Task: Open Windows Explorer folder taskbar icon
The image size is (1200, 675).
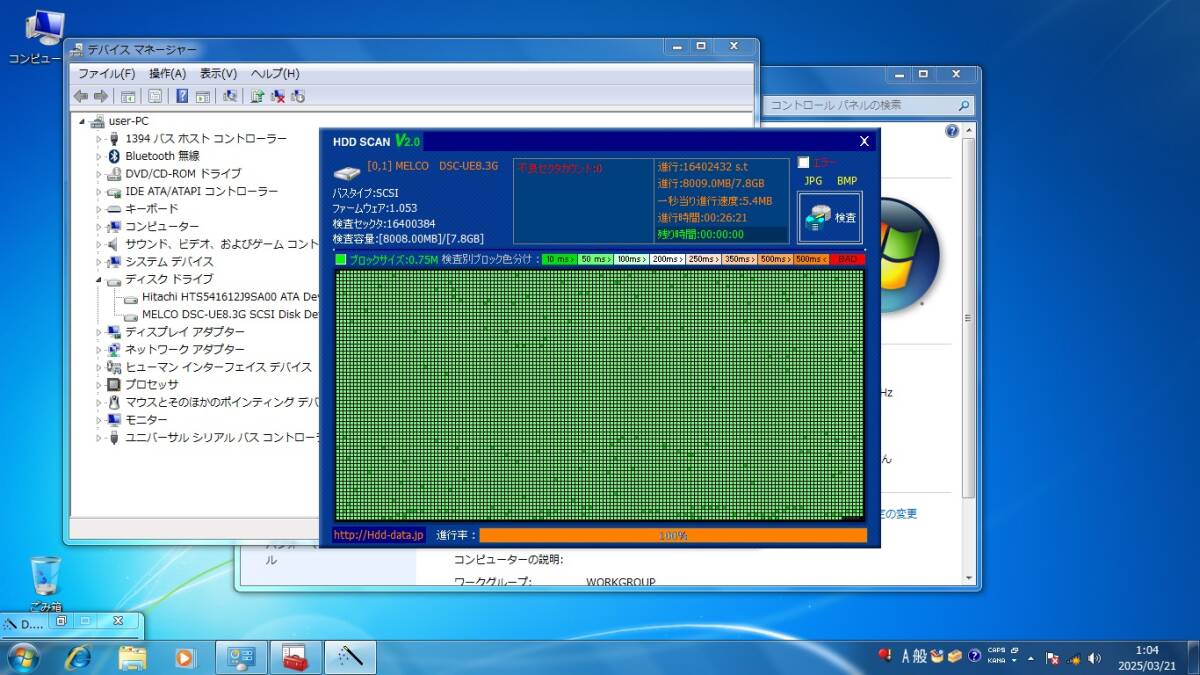Action: (x=132, y=657)
